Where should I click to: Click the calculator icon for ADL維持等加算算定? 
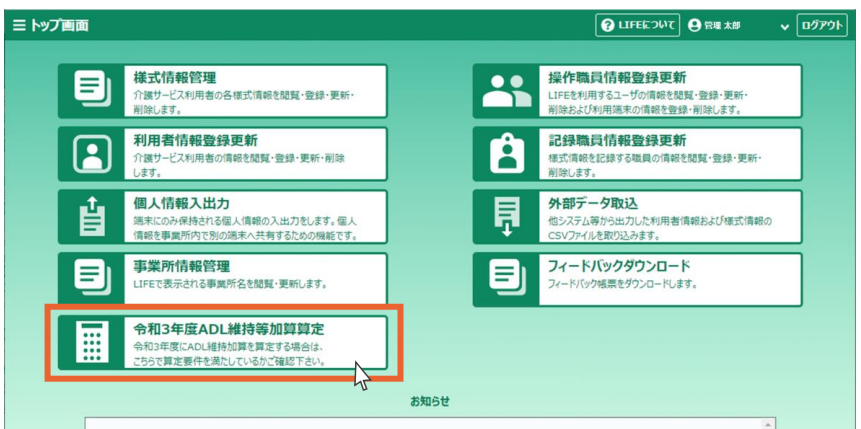pos(92,342)
